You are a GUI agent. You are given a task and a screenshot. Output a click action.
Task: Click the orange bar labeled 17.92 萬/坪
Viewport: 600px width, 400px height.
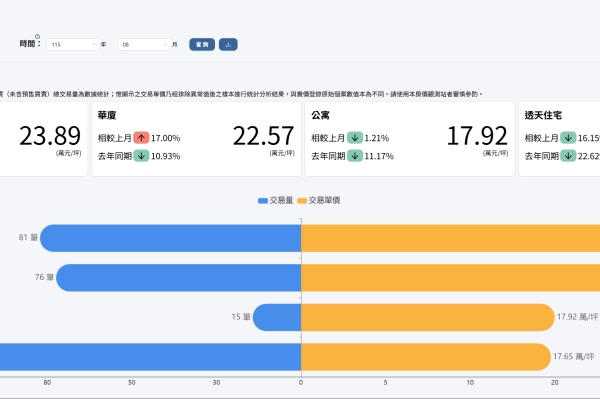click(428, 317)
